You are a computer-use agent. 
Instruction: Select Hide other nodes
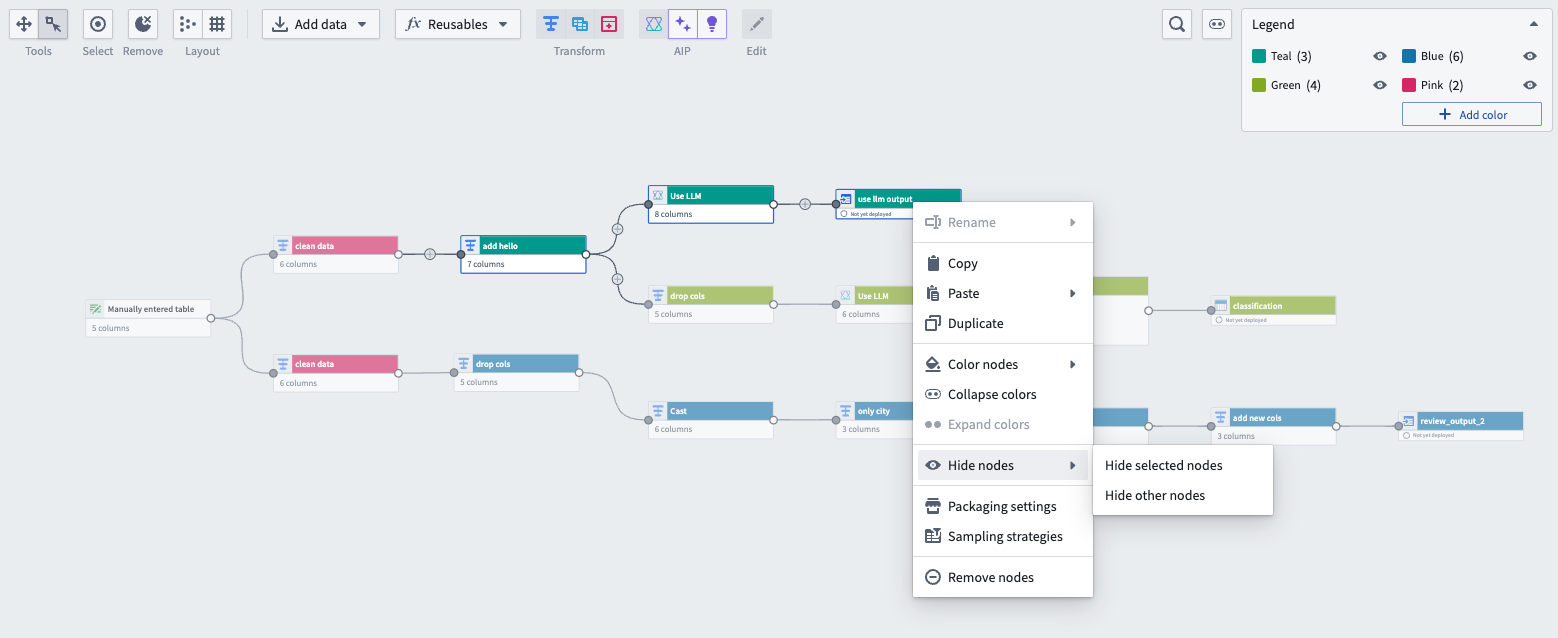[x=1183, y=495]
